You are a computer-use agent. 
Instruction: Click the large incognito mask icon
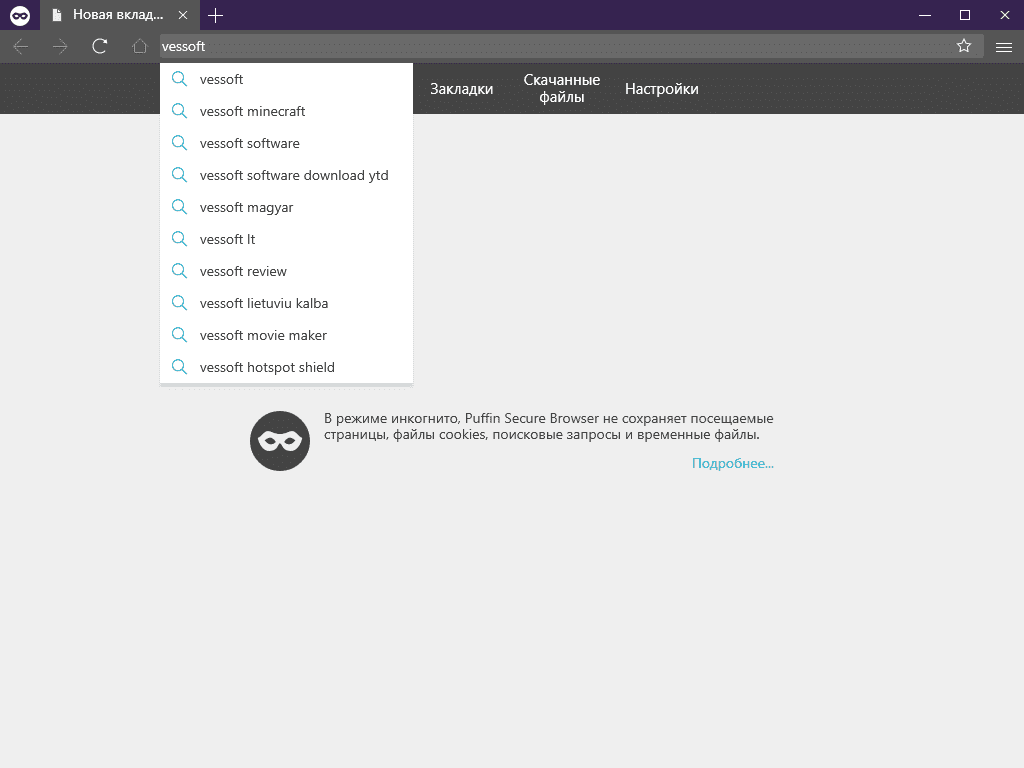280,441
